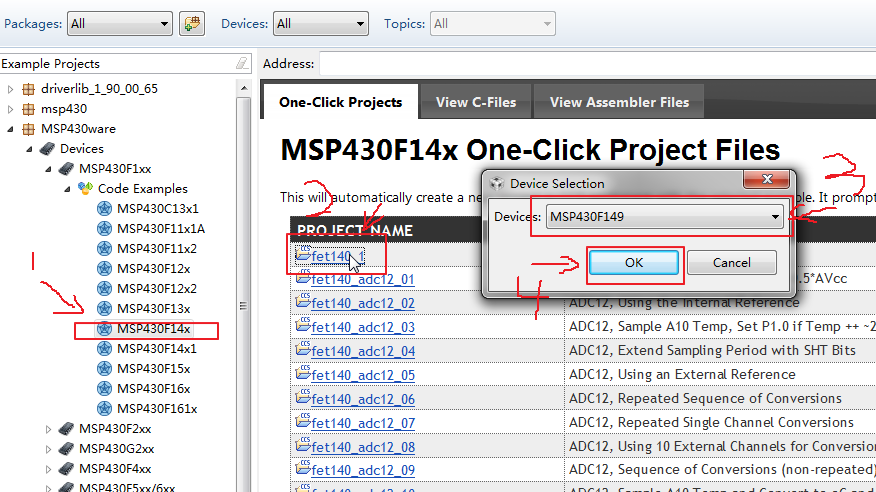Open the fet140_1 project link

(x=337, y=256)
